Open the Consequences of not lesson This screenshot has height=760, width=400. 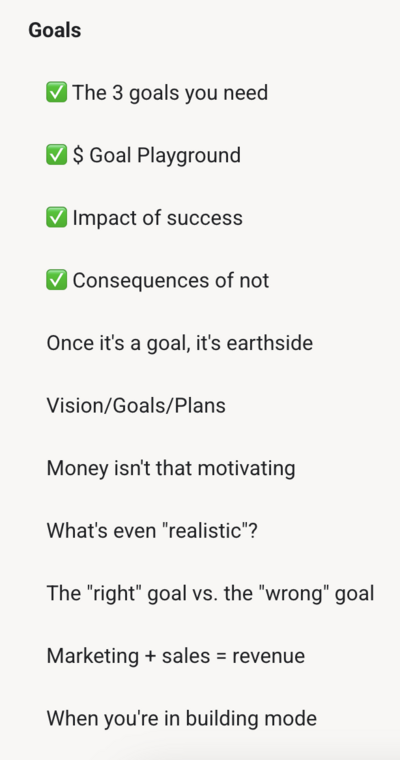coord(170,280)
